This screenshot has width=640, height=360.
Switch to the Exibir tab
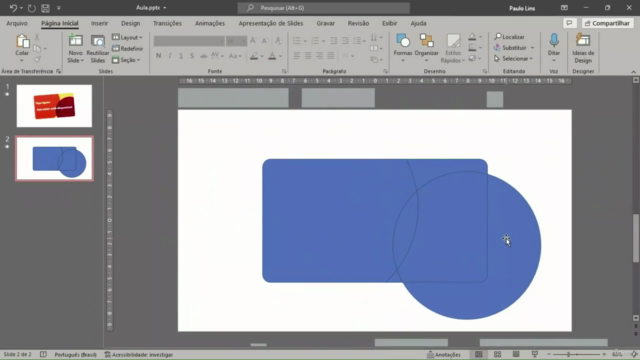[389, 23]
